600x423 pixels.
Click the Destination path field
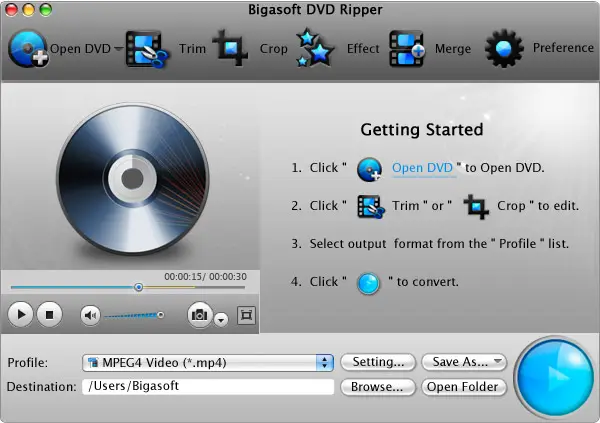point(208,386)
